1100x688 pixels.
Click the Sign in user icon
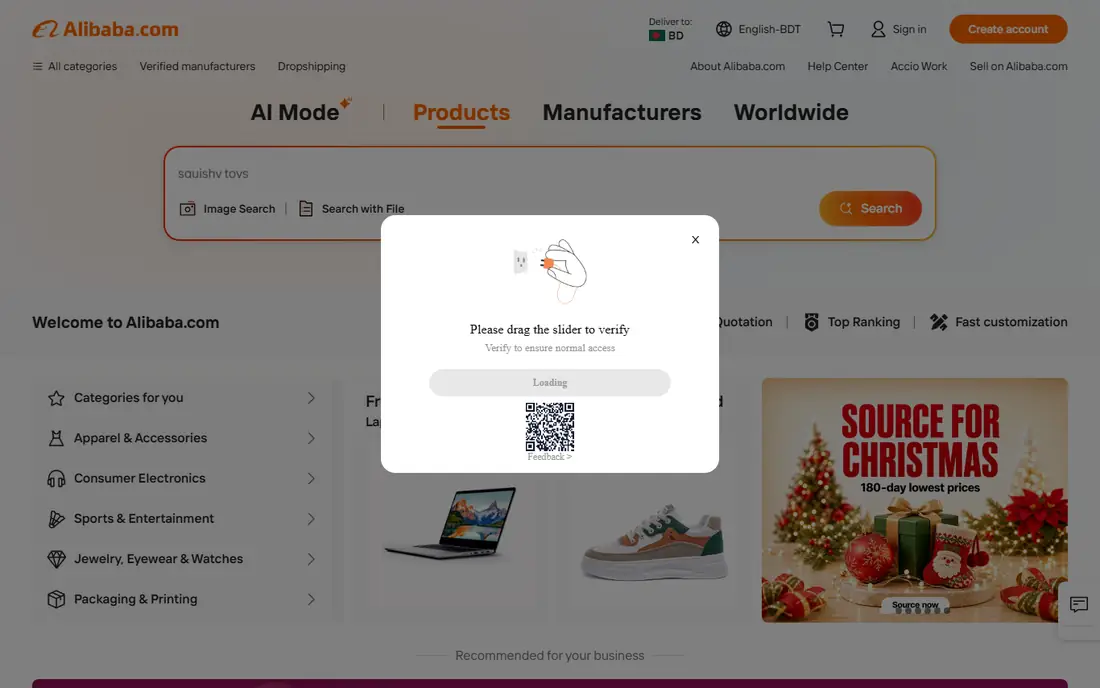tap(878, 29)
